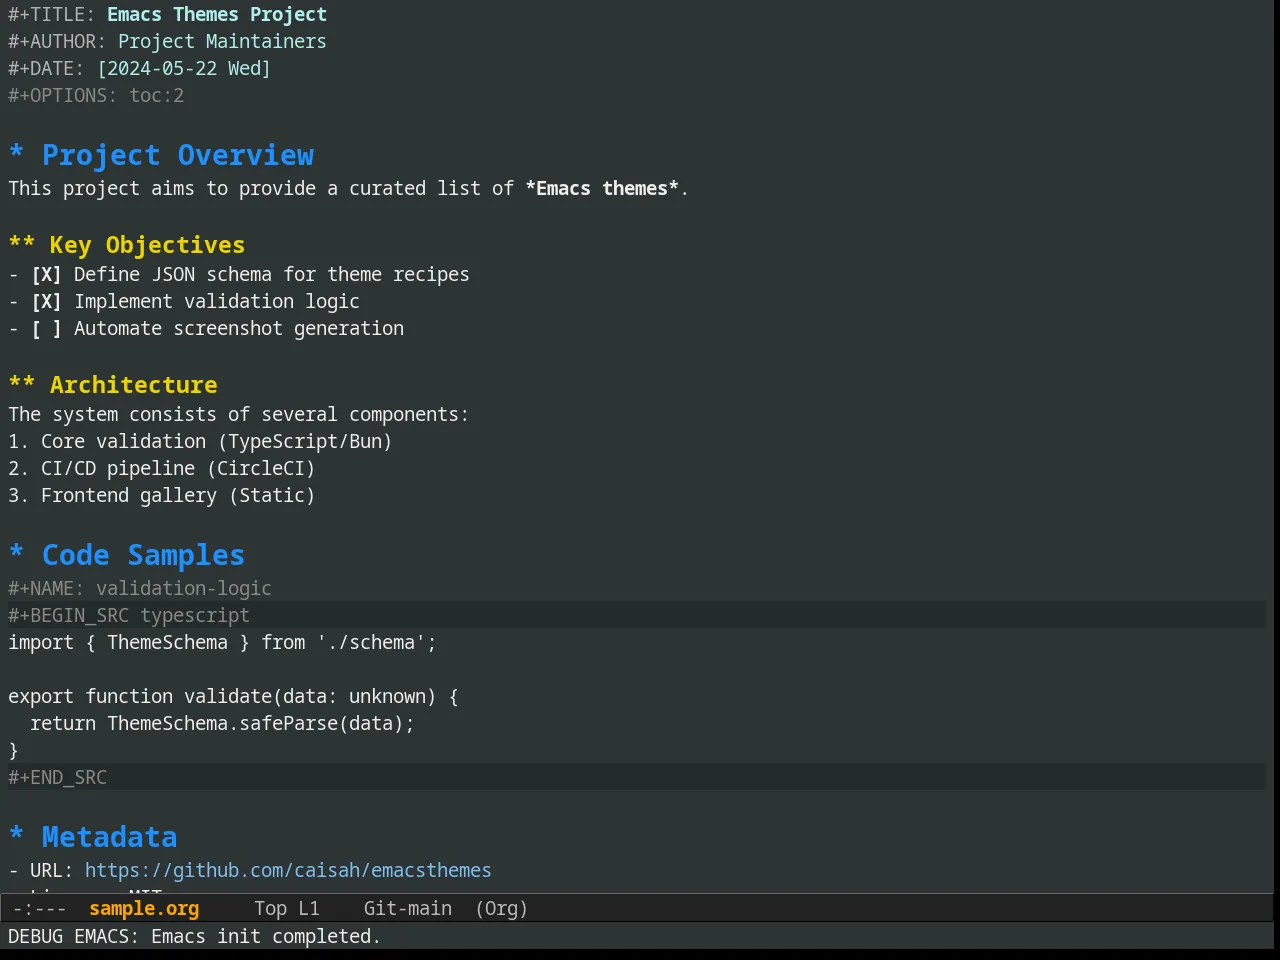
Task: Click the 'Code Samples' heading text
Action: click(143, 555)
